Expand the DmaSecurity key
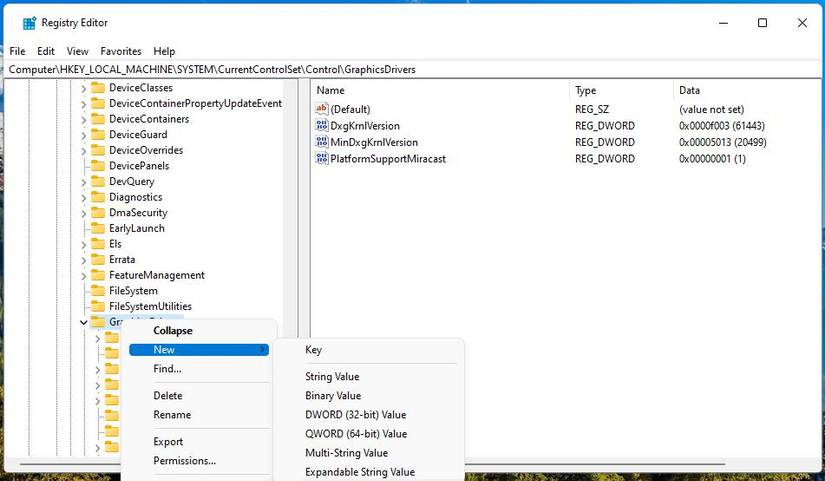This screenshot has height=481, width=825. (x=84, y=214)
